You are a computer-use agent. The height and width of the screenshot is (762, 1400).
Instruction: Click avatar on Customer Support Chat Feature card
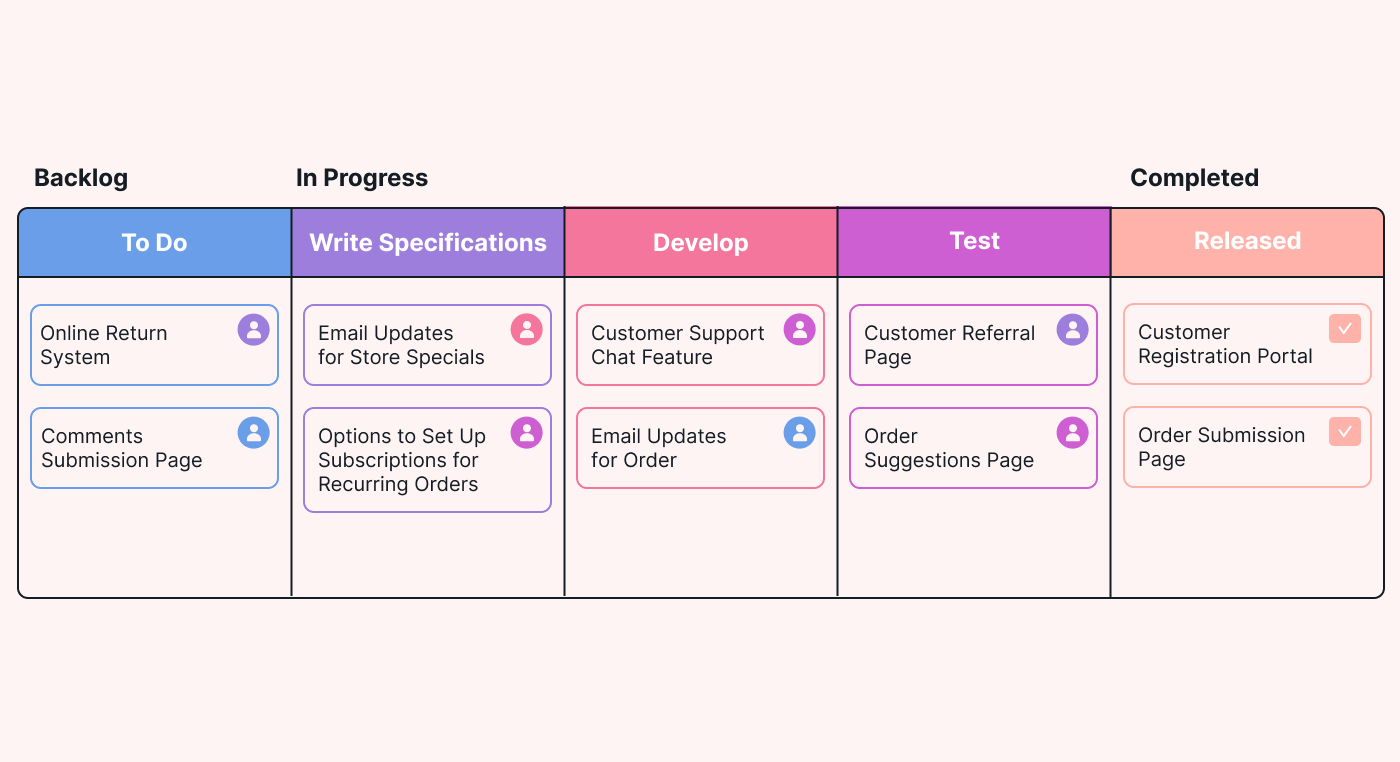coord(799,329)
